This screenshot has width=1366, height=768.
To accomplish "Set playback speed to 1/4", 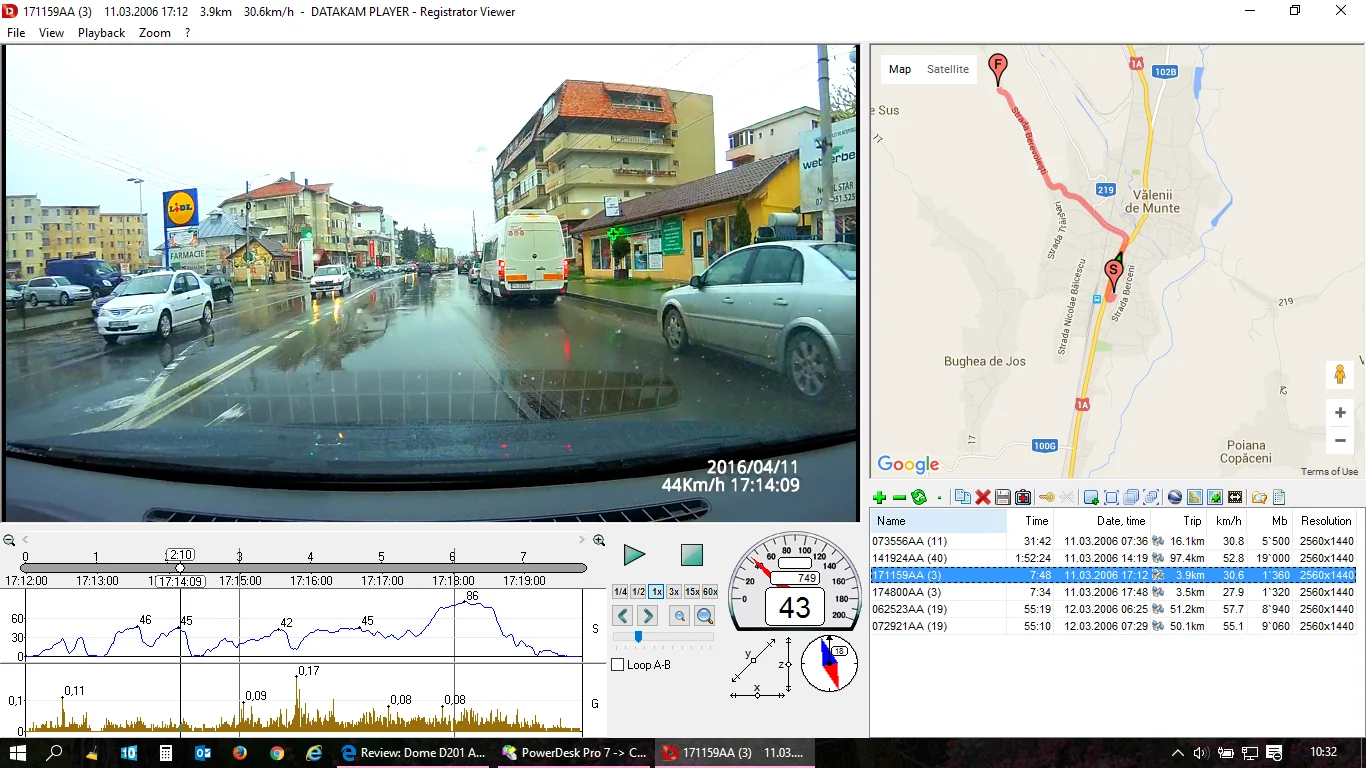I will point(620,592).
